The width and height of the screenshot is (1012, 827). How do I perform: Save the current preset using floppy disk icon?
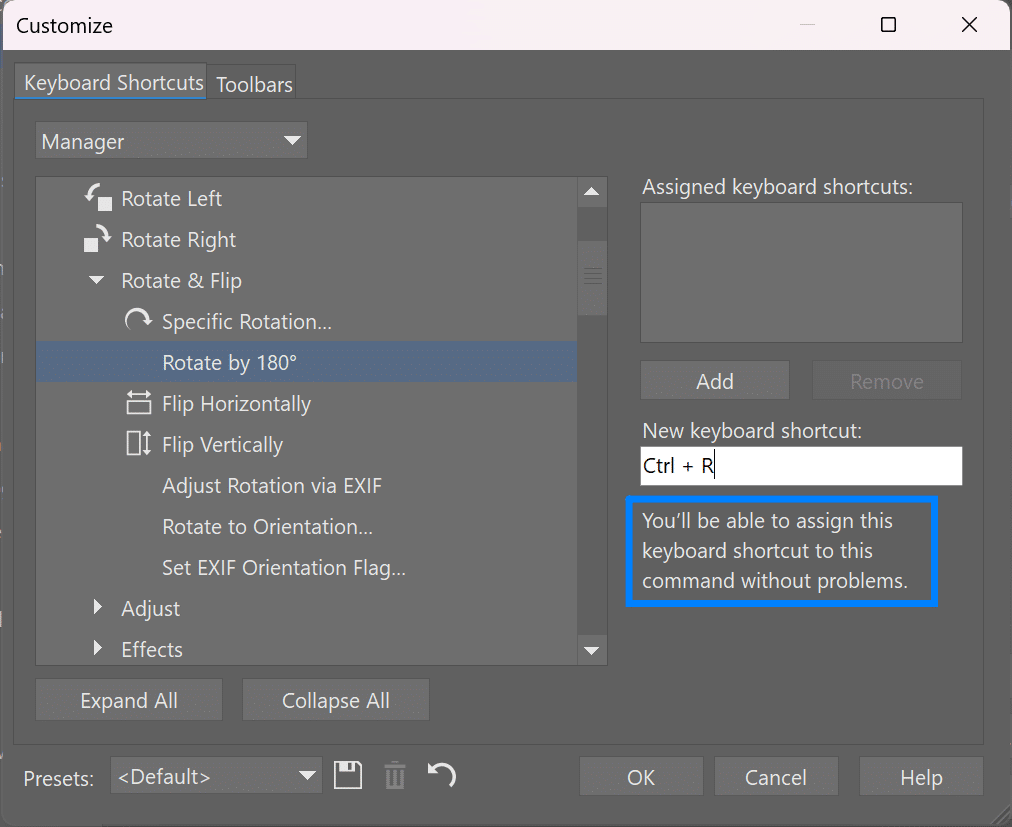348,776
